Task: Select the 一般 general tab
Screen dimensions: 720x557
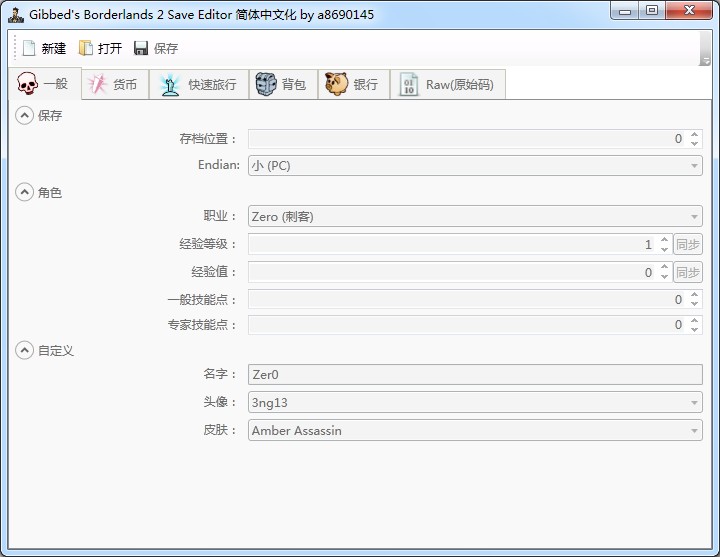Action: click(x=45, y=84)
